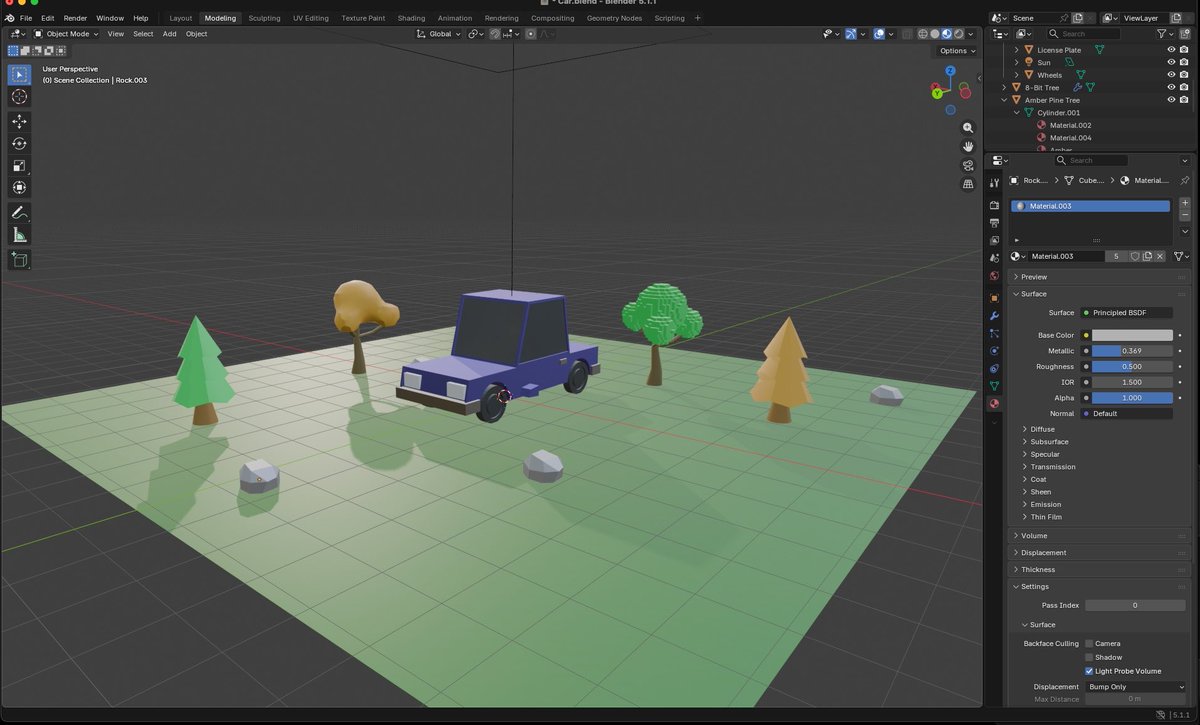The height and width of the screenshot is (725, 1200).
Task: Open the Tool properties tab icon
Action: point(994,183)
